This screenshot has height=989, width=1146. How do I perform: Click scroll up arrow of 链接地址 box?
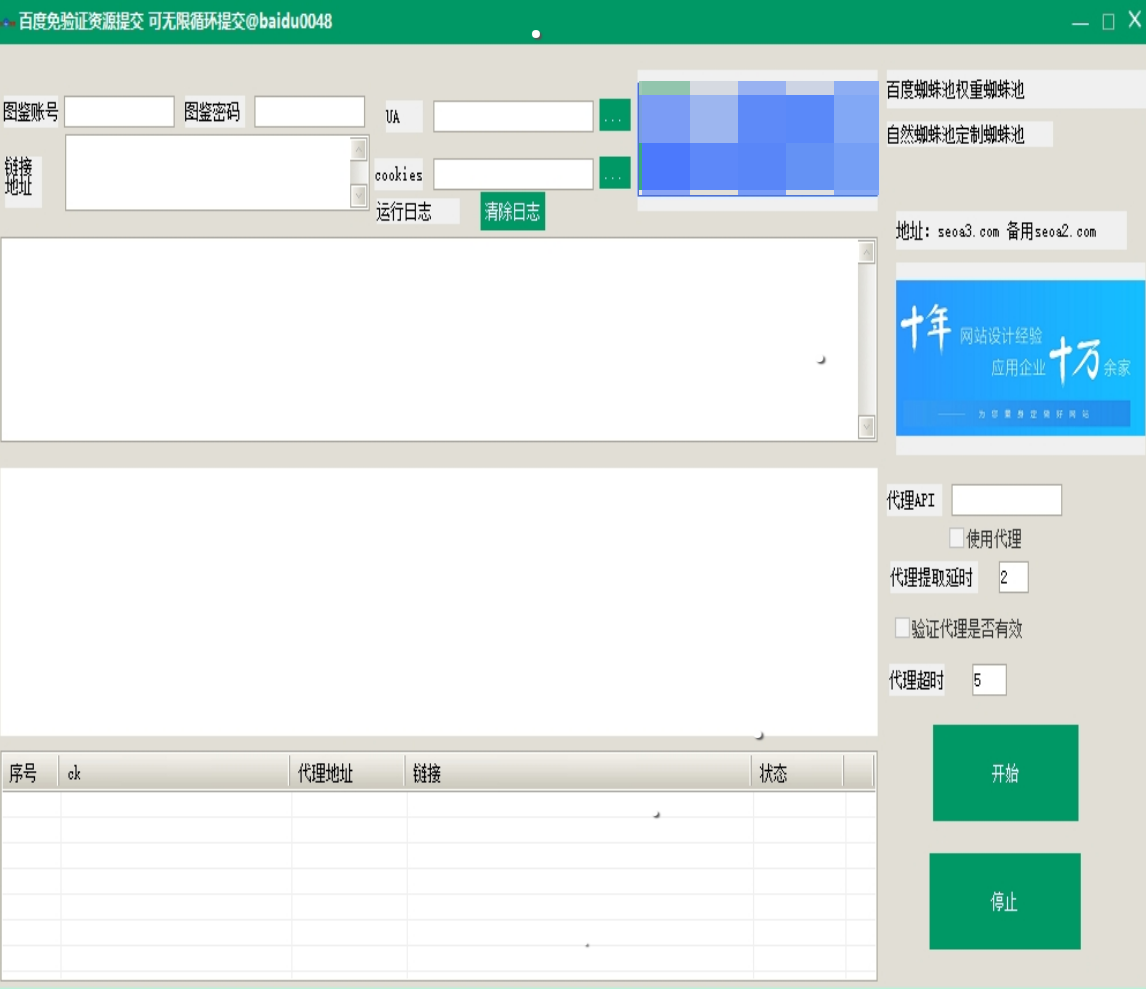[359, 149]
